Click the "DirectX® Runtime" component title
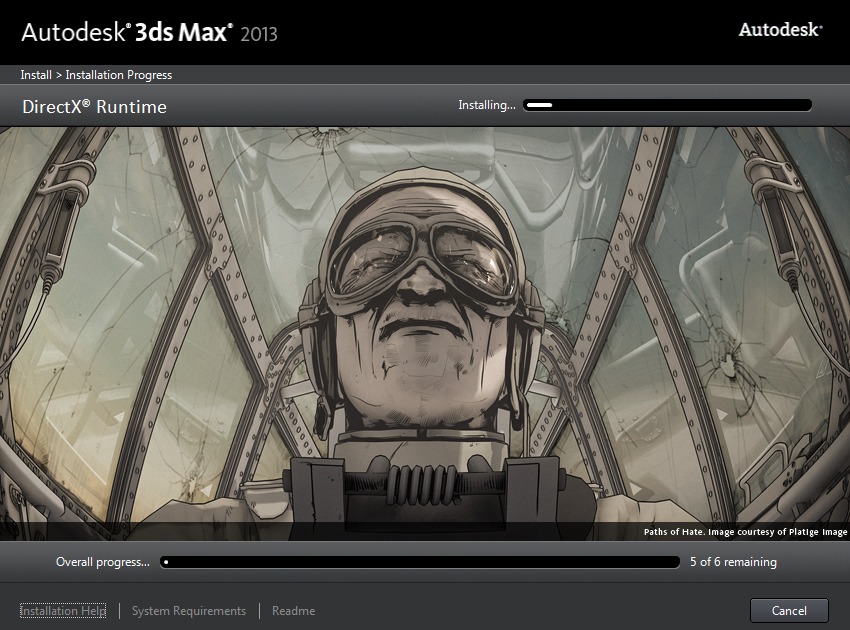 [x=94, y=107]
